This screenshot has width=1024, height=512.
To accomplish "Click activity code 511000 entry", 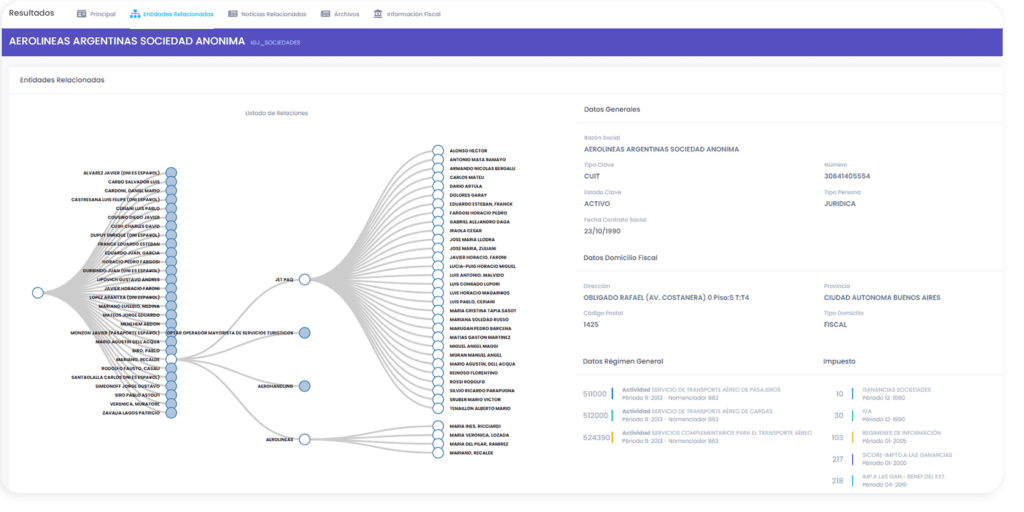I will tap(595, 394).
